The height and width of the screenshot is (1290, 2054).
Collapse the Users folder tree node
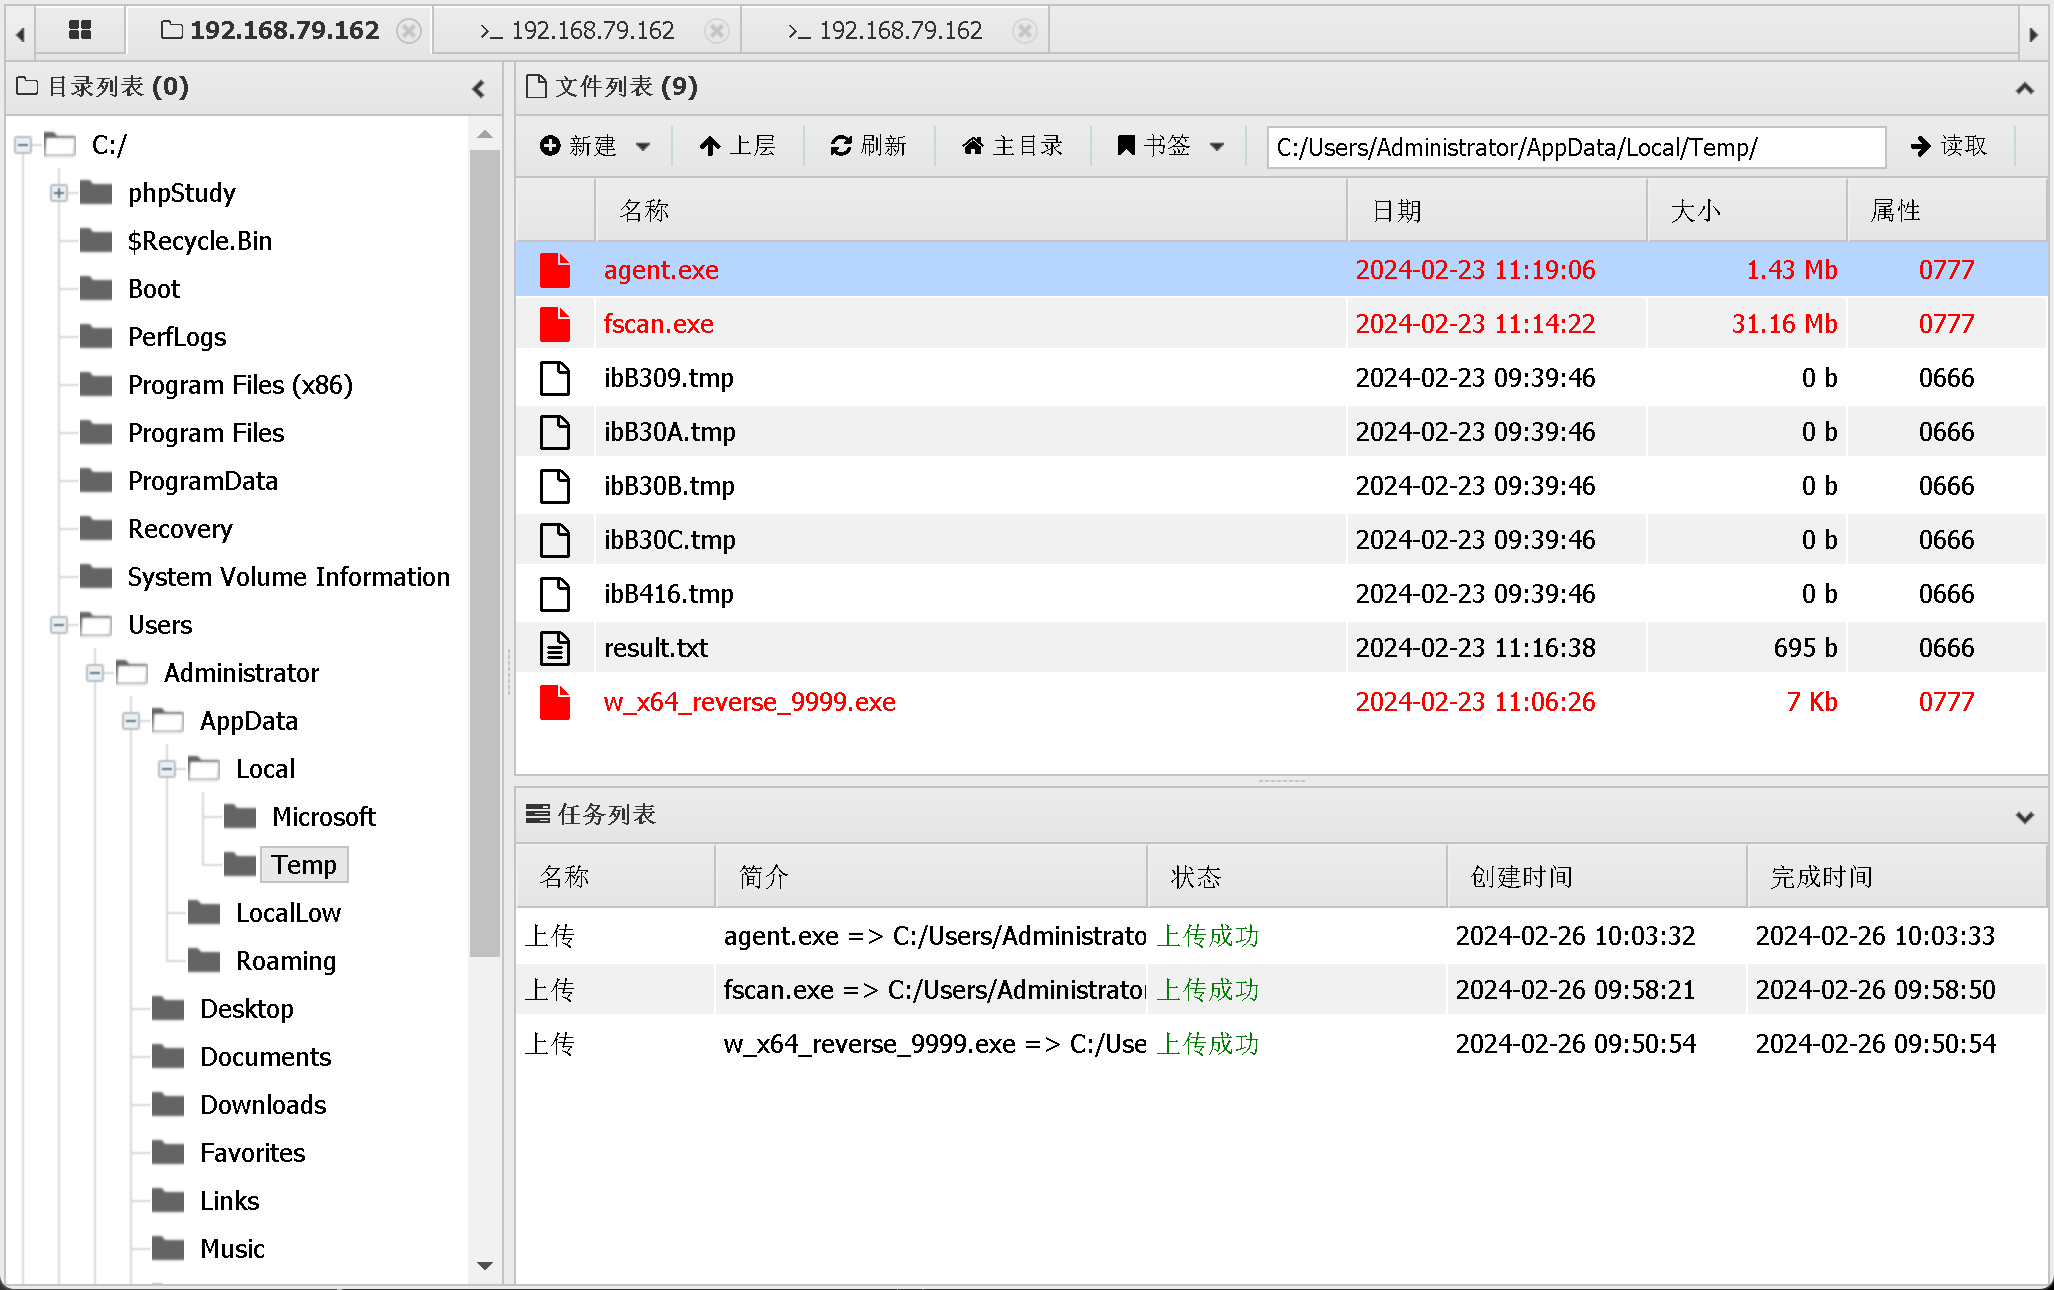(59, 625)
